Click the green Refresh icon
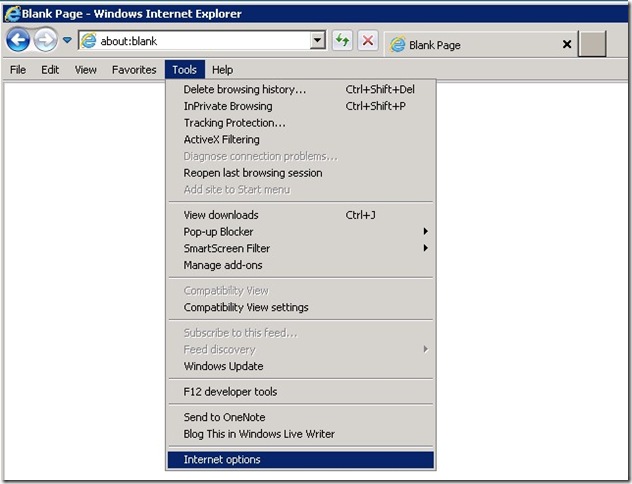The width and height of the screenshot is (632, 484). (x=343, y=41)
